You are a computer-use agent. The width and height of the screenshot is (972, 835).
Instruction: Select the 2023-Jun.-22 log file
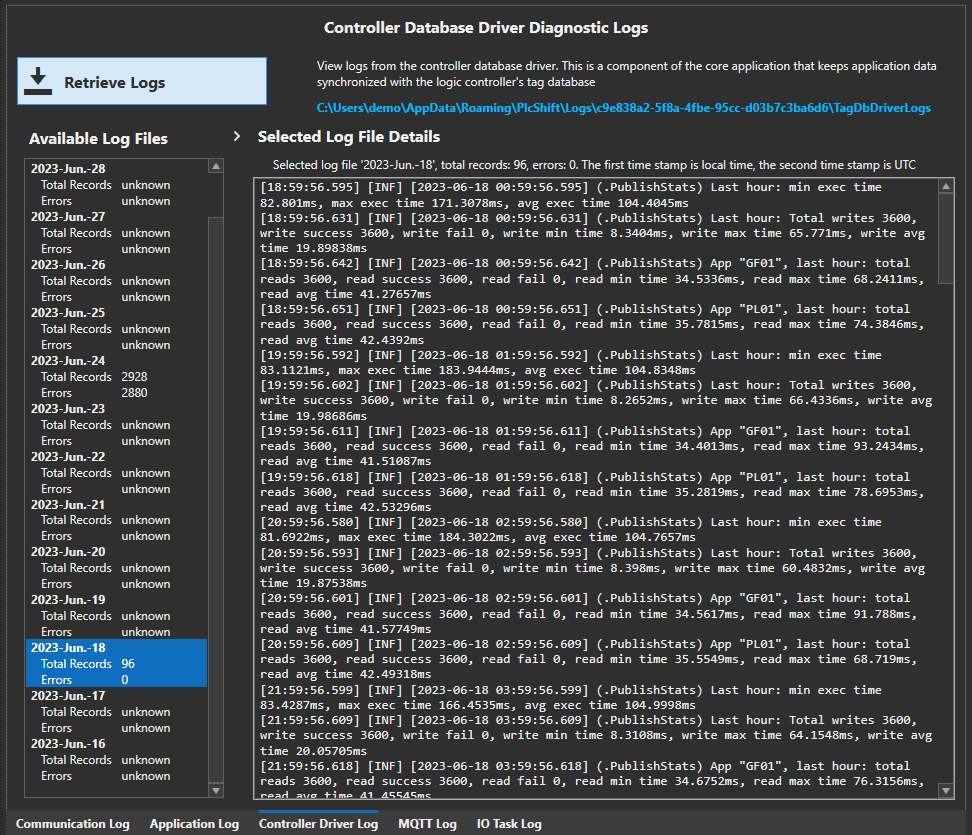click(117, 472)
